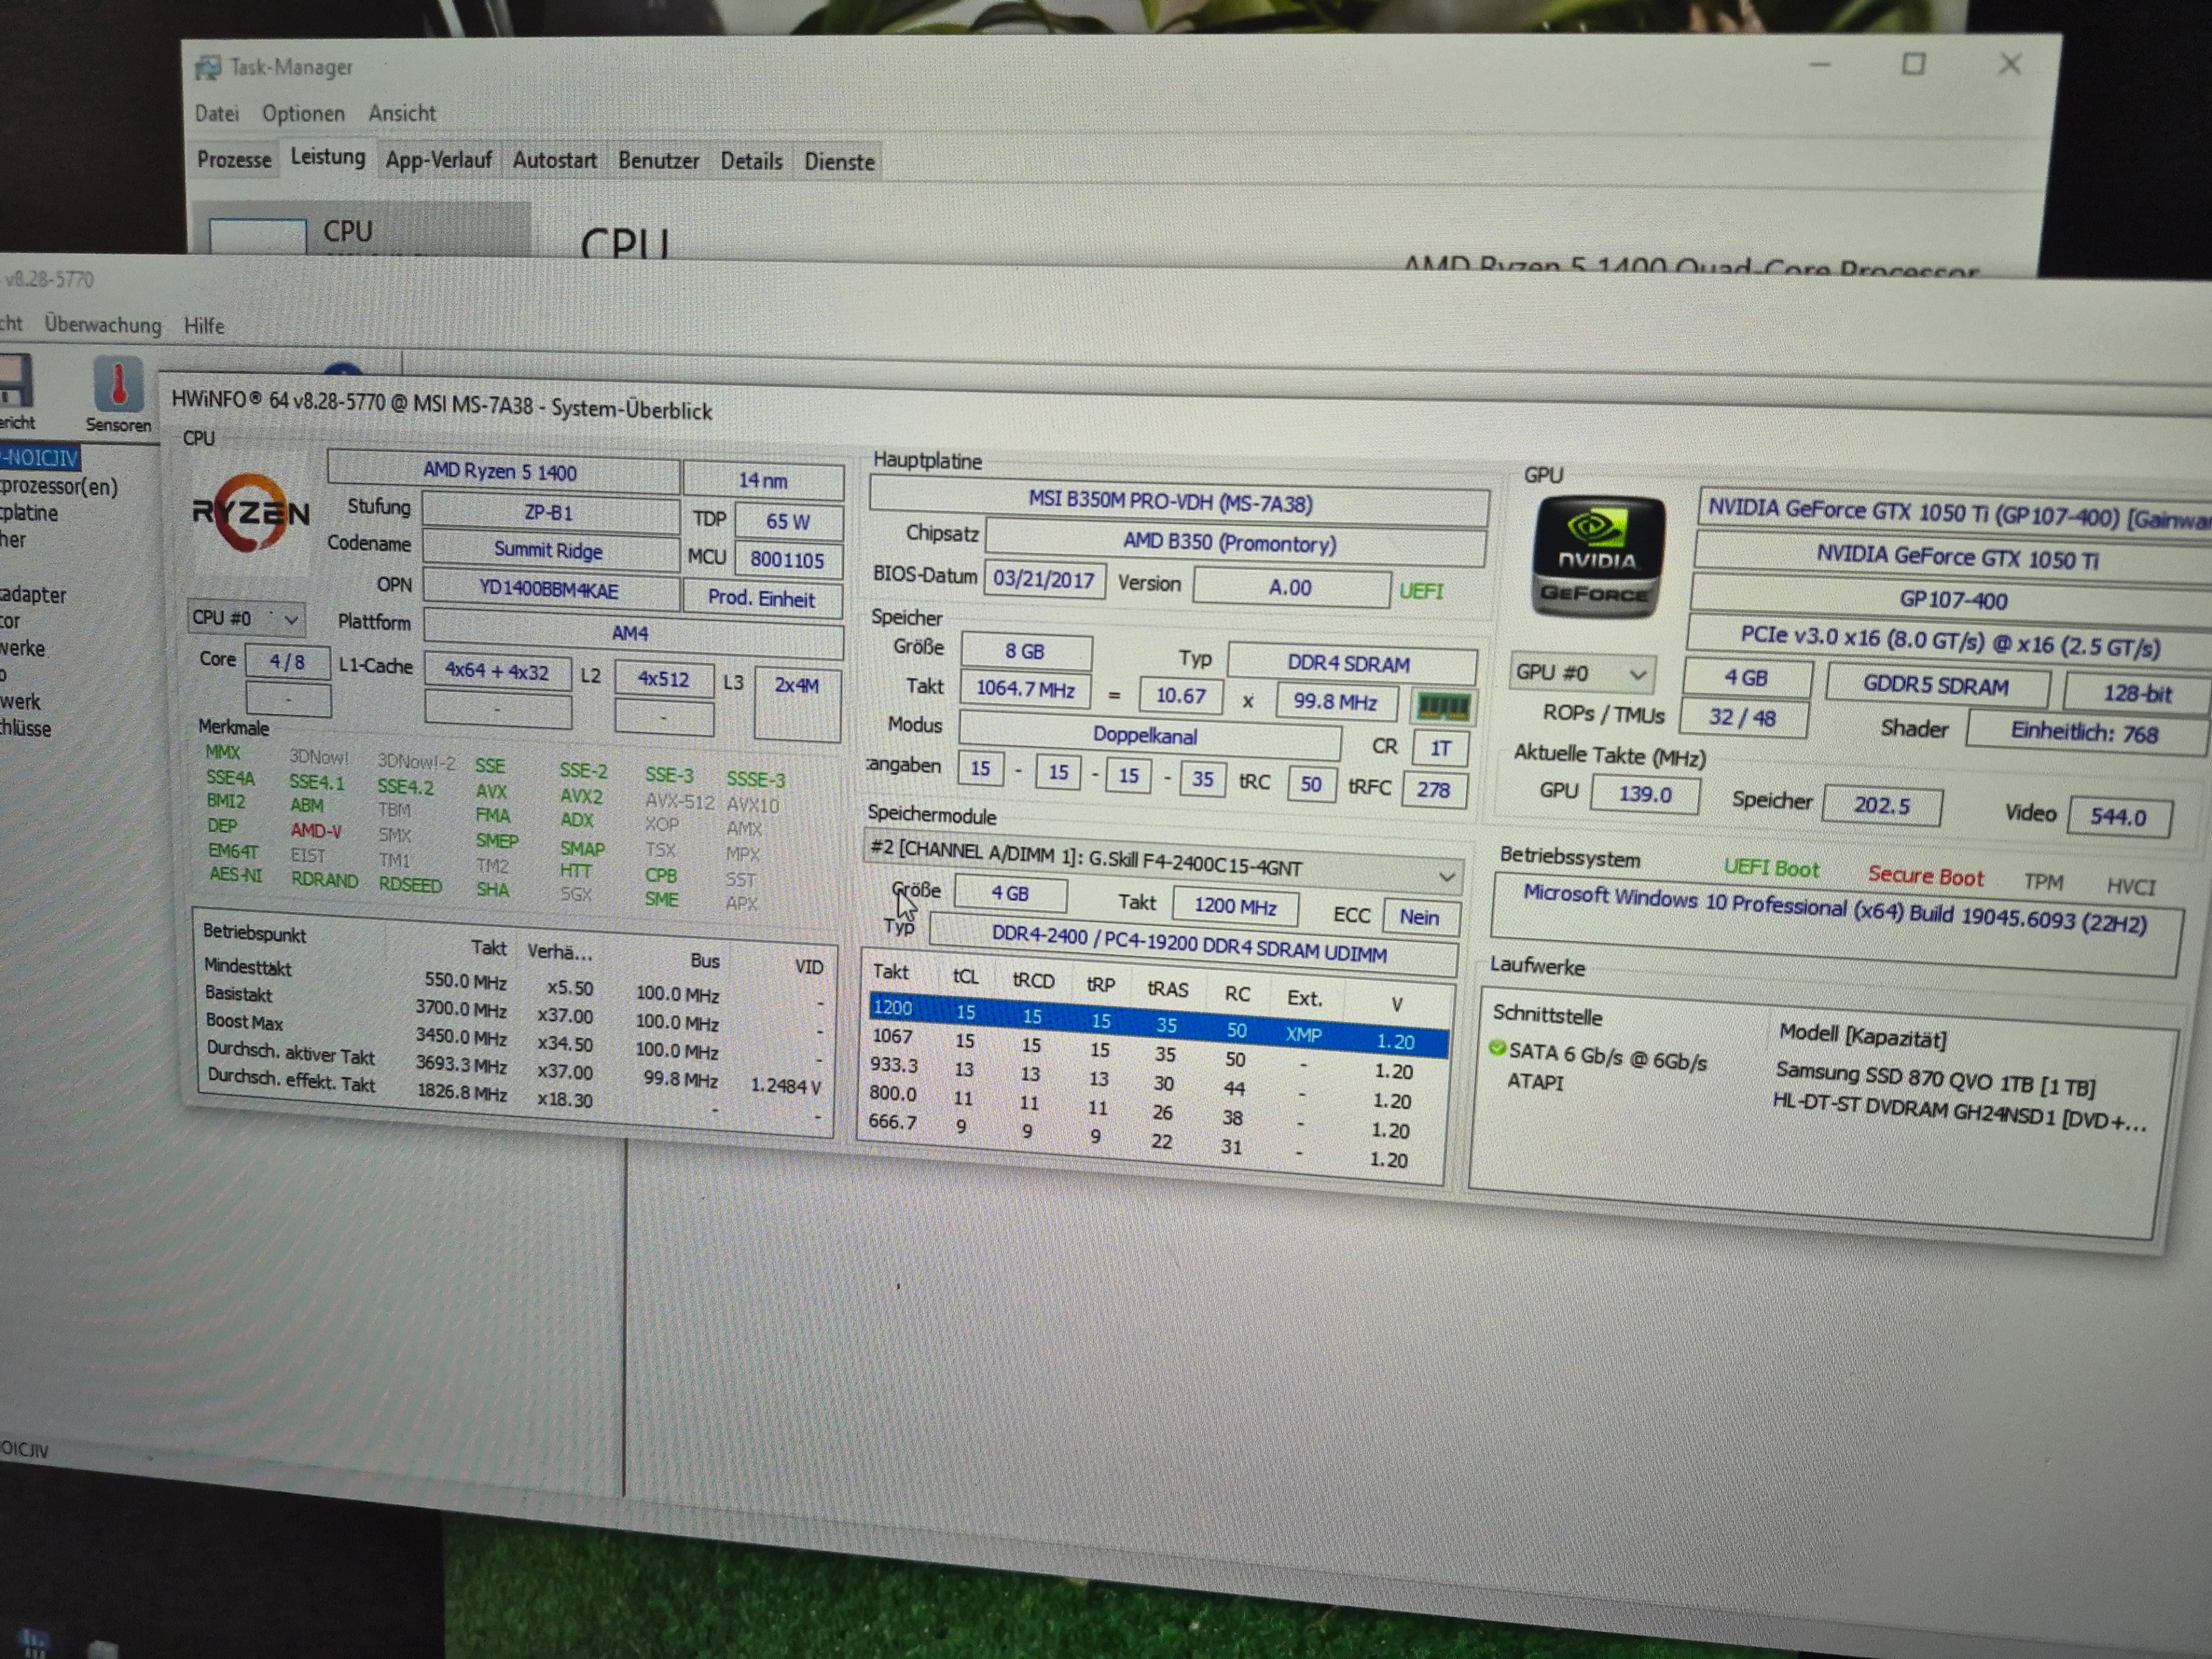Click the Task-Manager title bar icon
Image resolution: width=2212 pixels, height=1659 pixels.
[209, 67]
